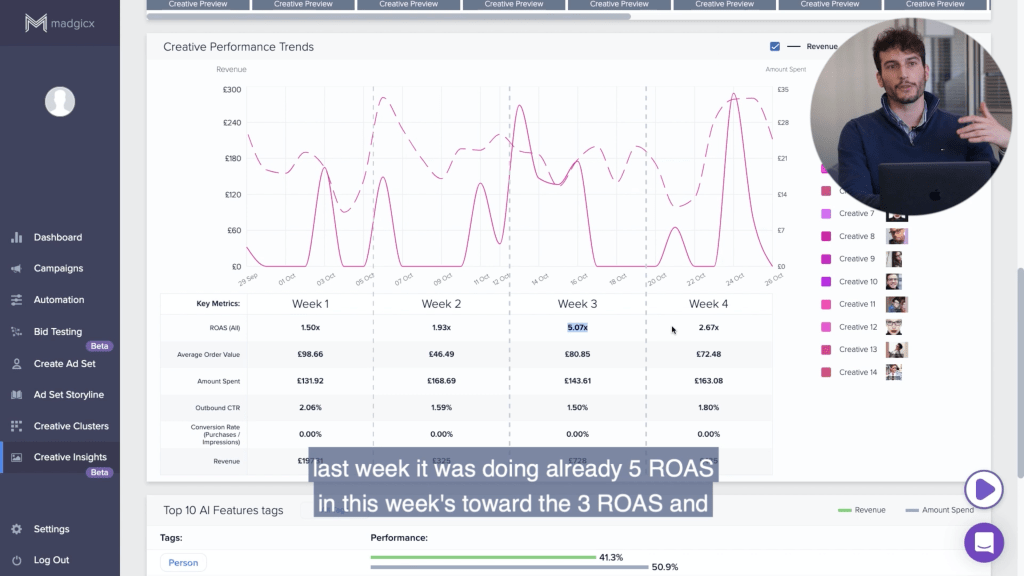This screenshot has height=576, width=1024.
Task: Toggle Creative 14 series in legend
Action: click(826, 372)
